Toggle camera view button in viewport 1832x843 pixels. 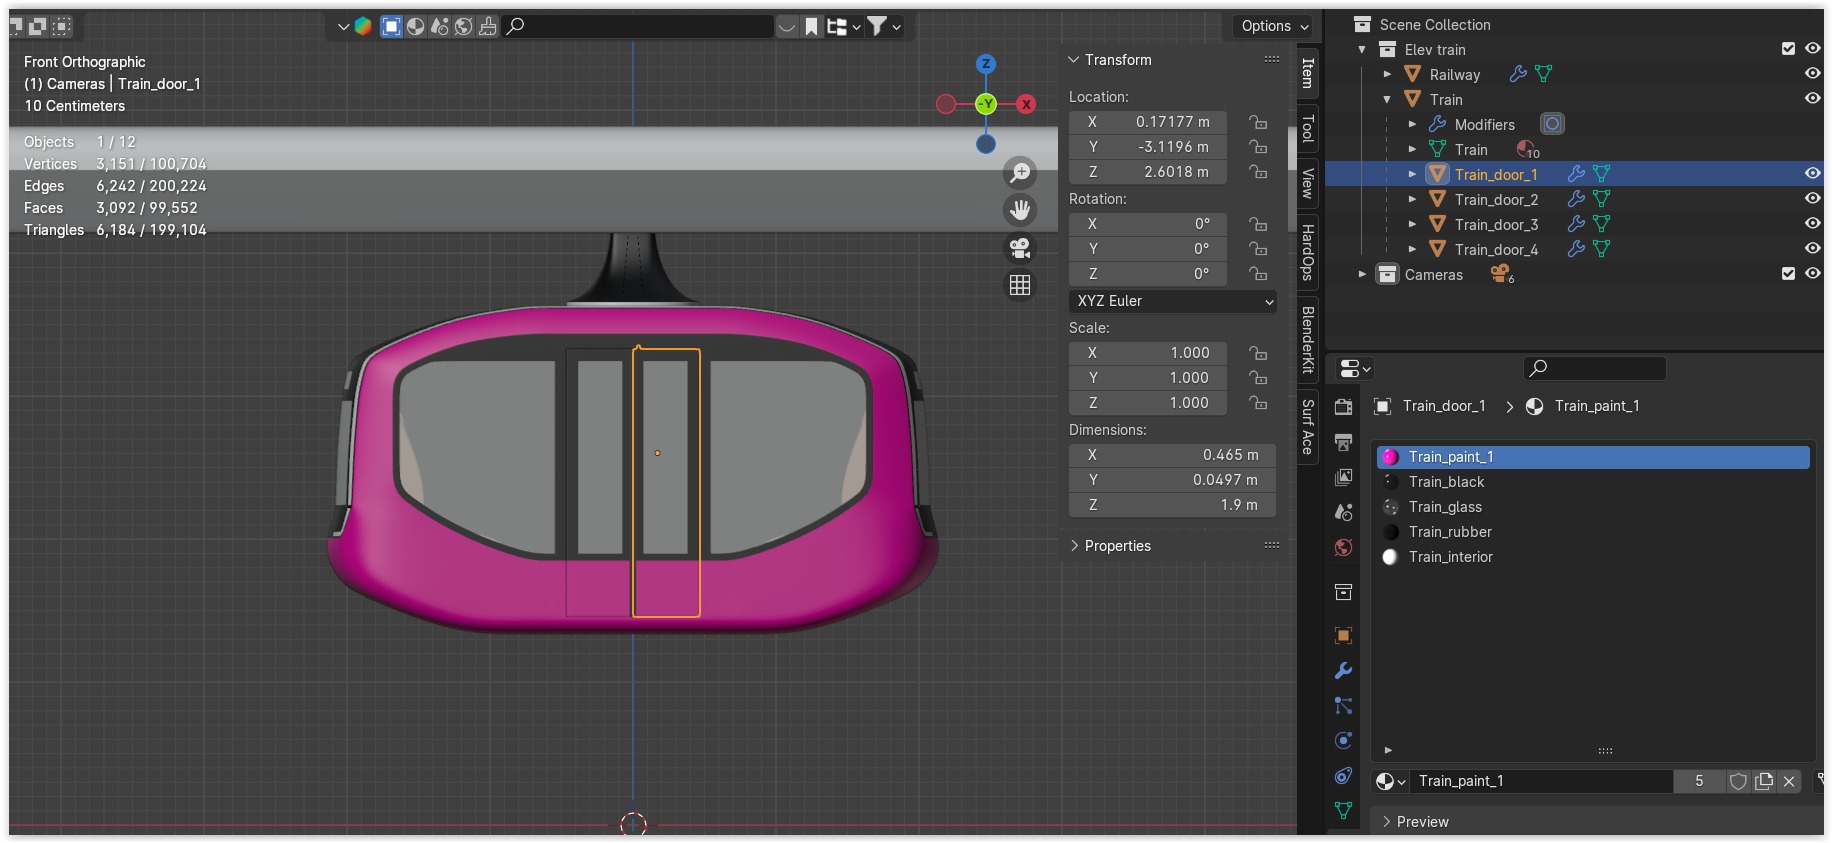(x=1020, y=248)
